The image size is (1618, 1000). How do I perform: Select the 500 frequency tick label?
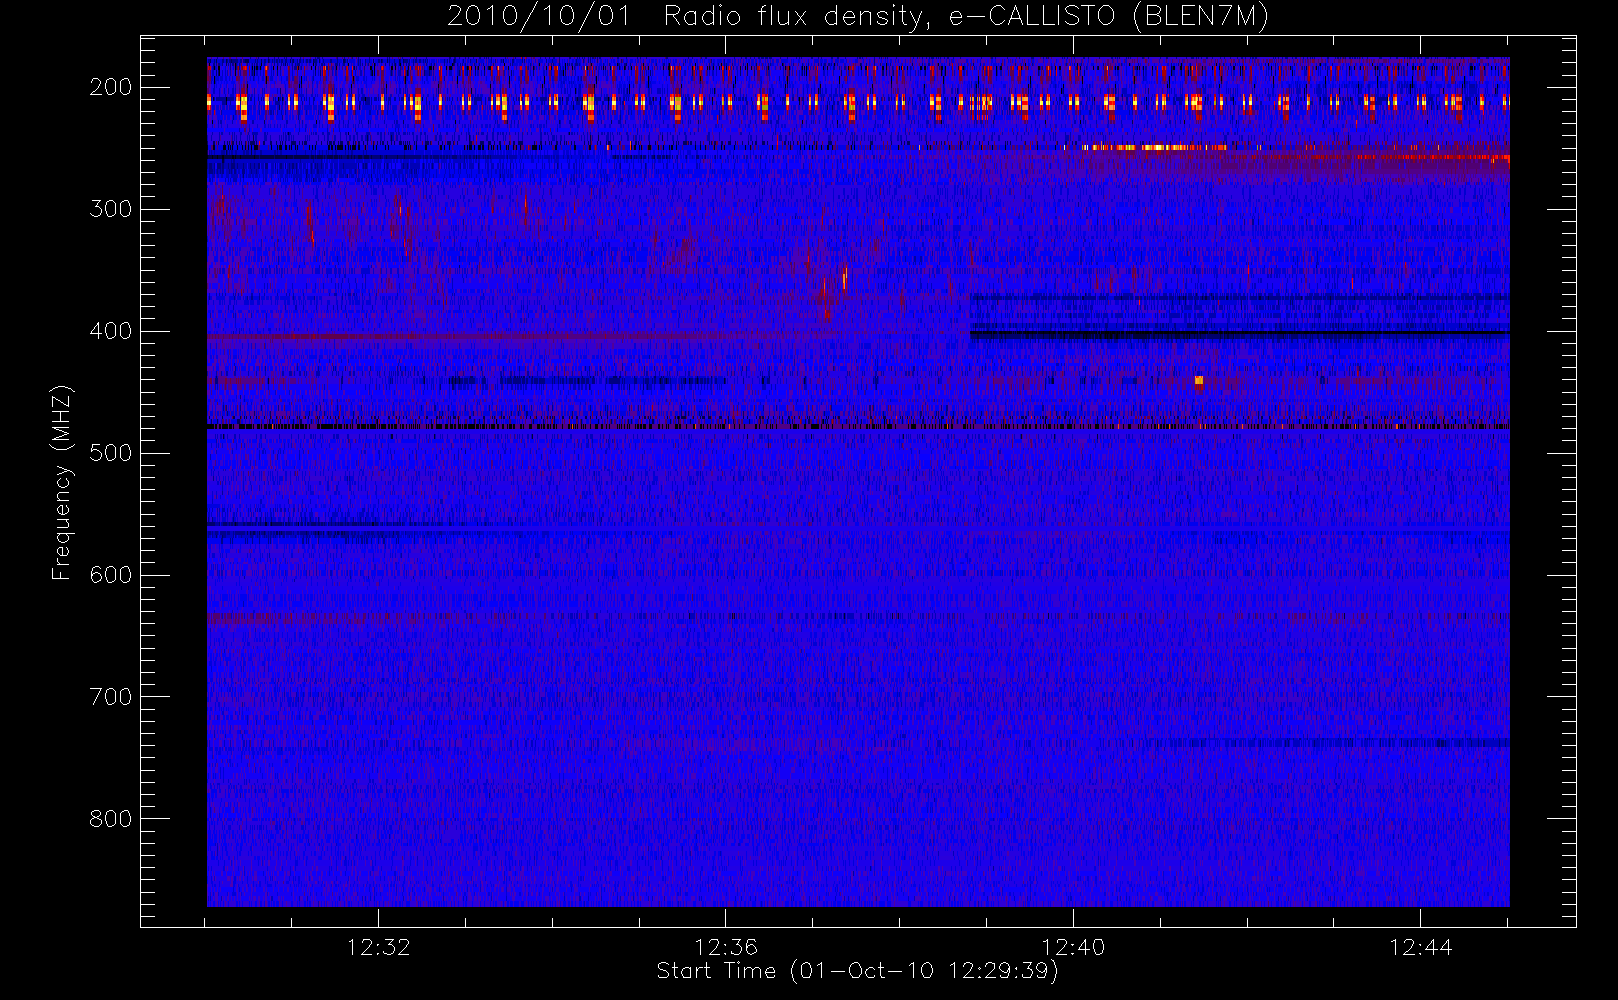110,453
